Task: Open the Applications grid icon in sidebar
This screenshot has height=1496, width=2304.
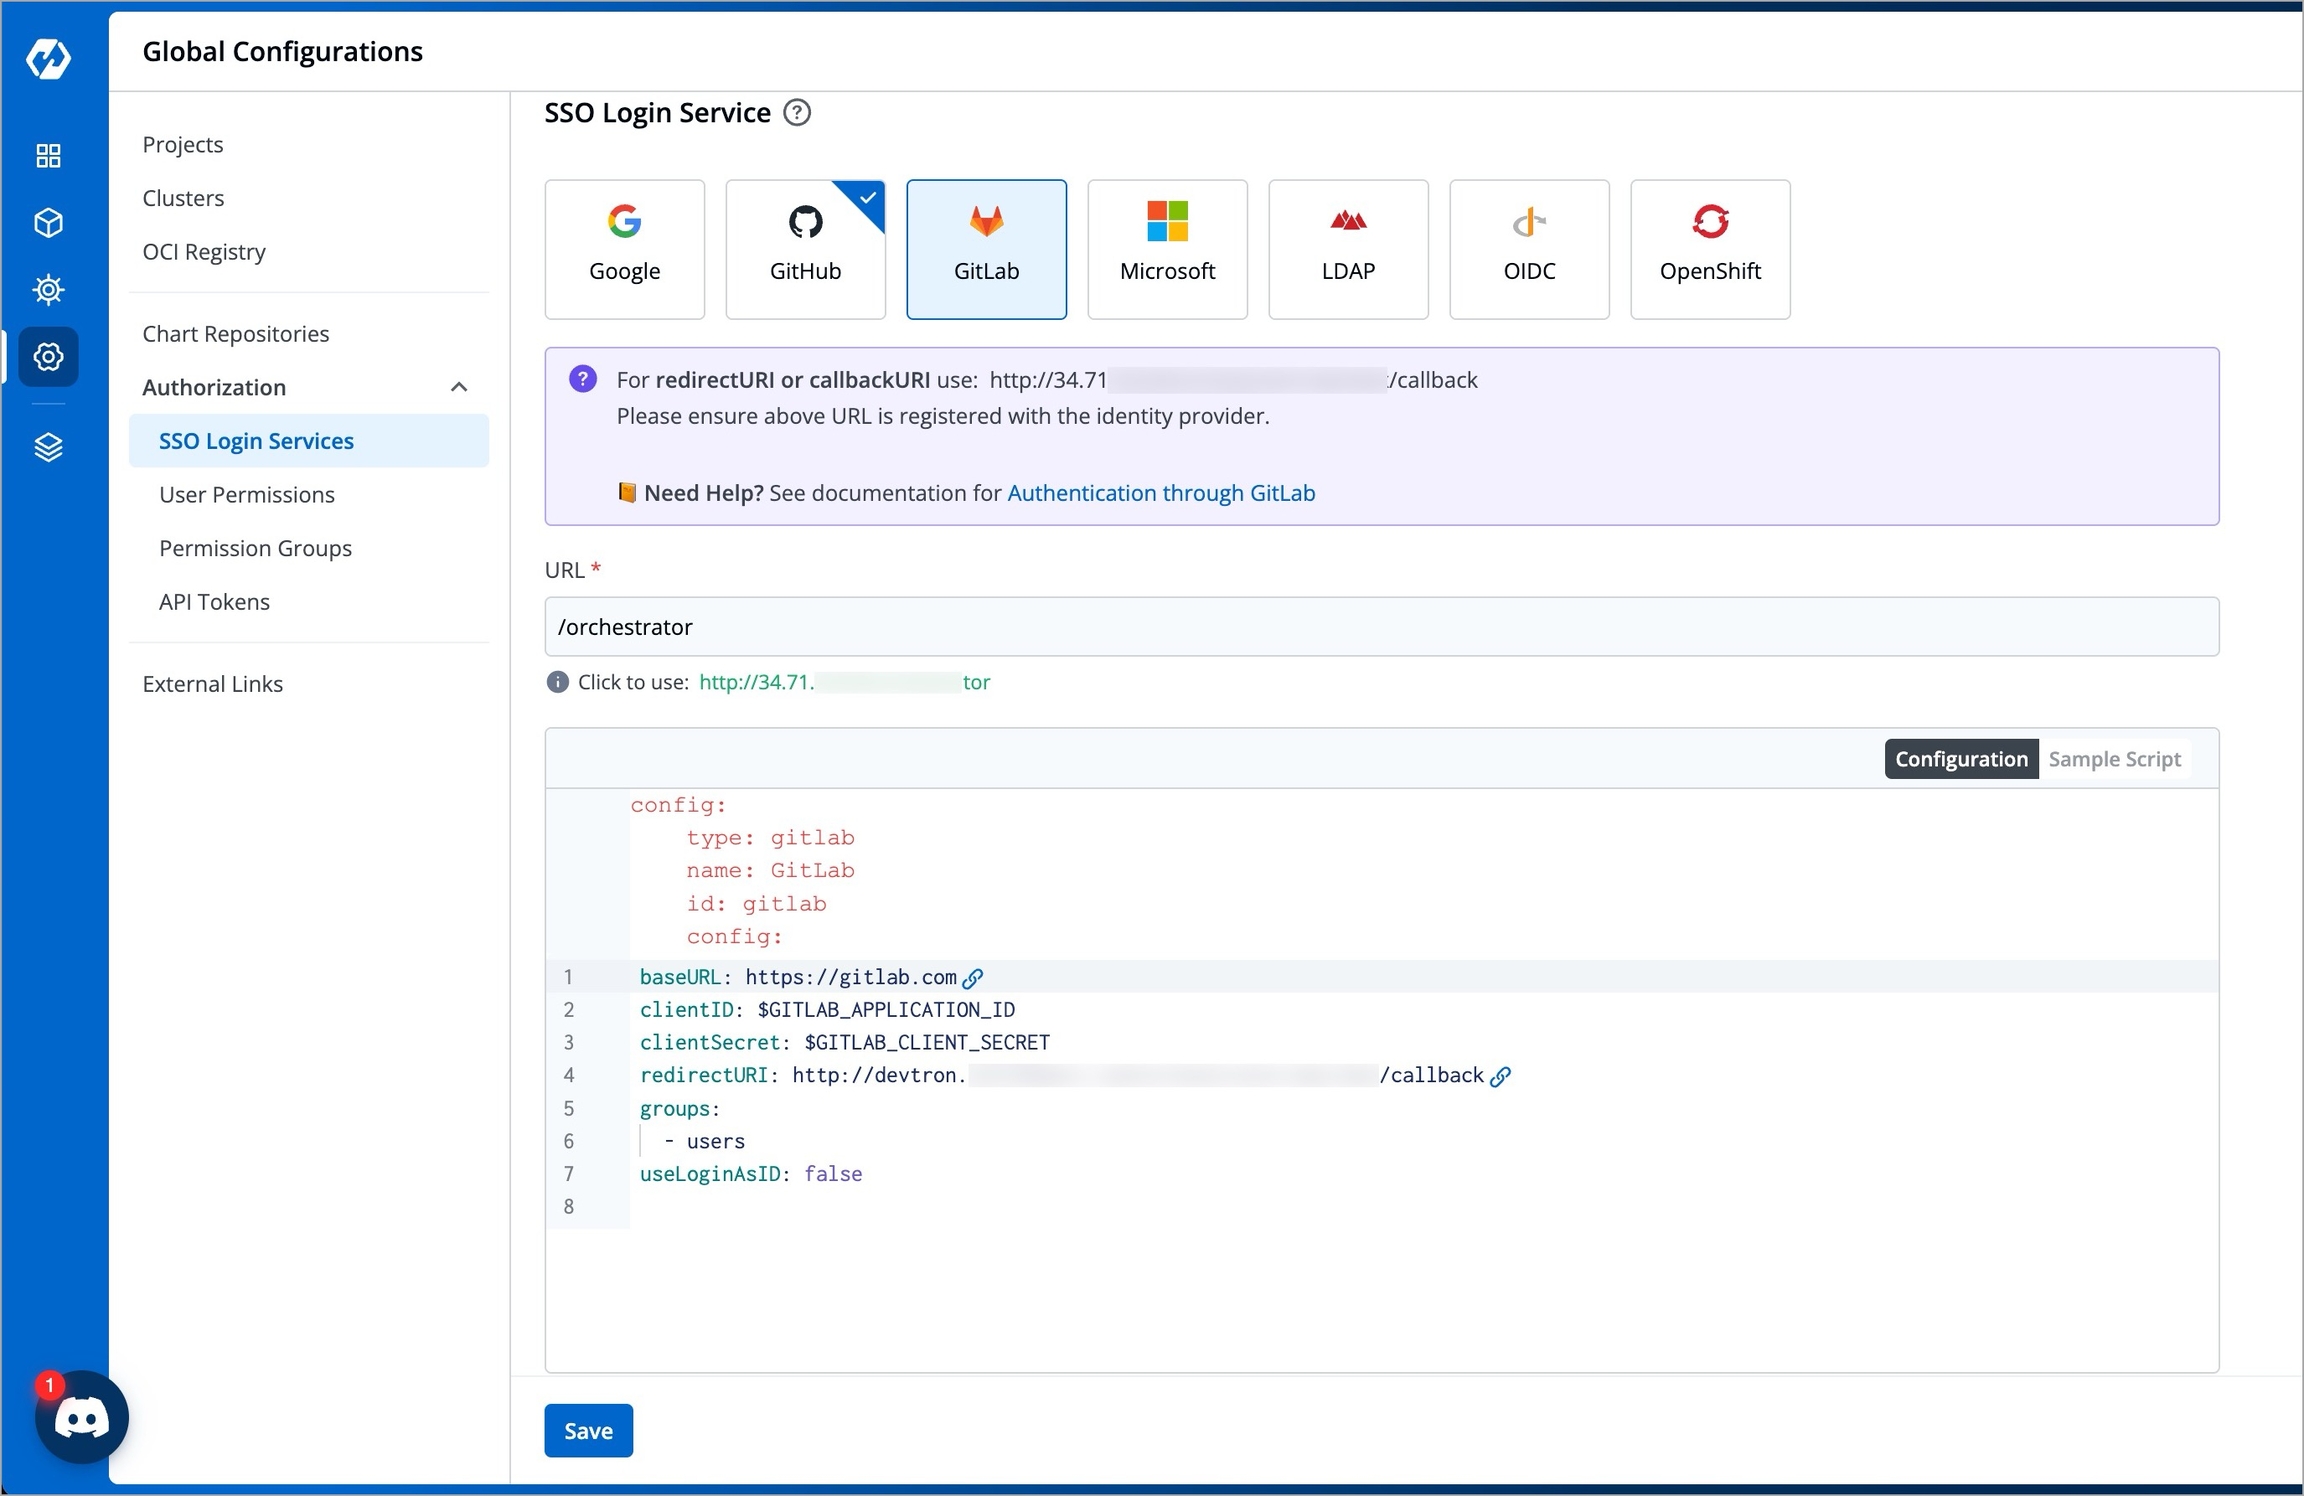Action: click(48, 156)
